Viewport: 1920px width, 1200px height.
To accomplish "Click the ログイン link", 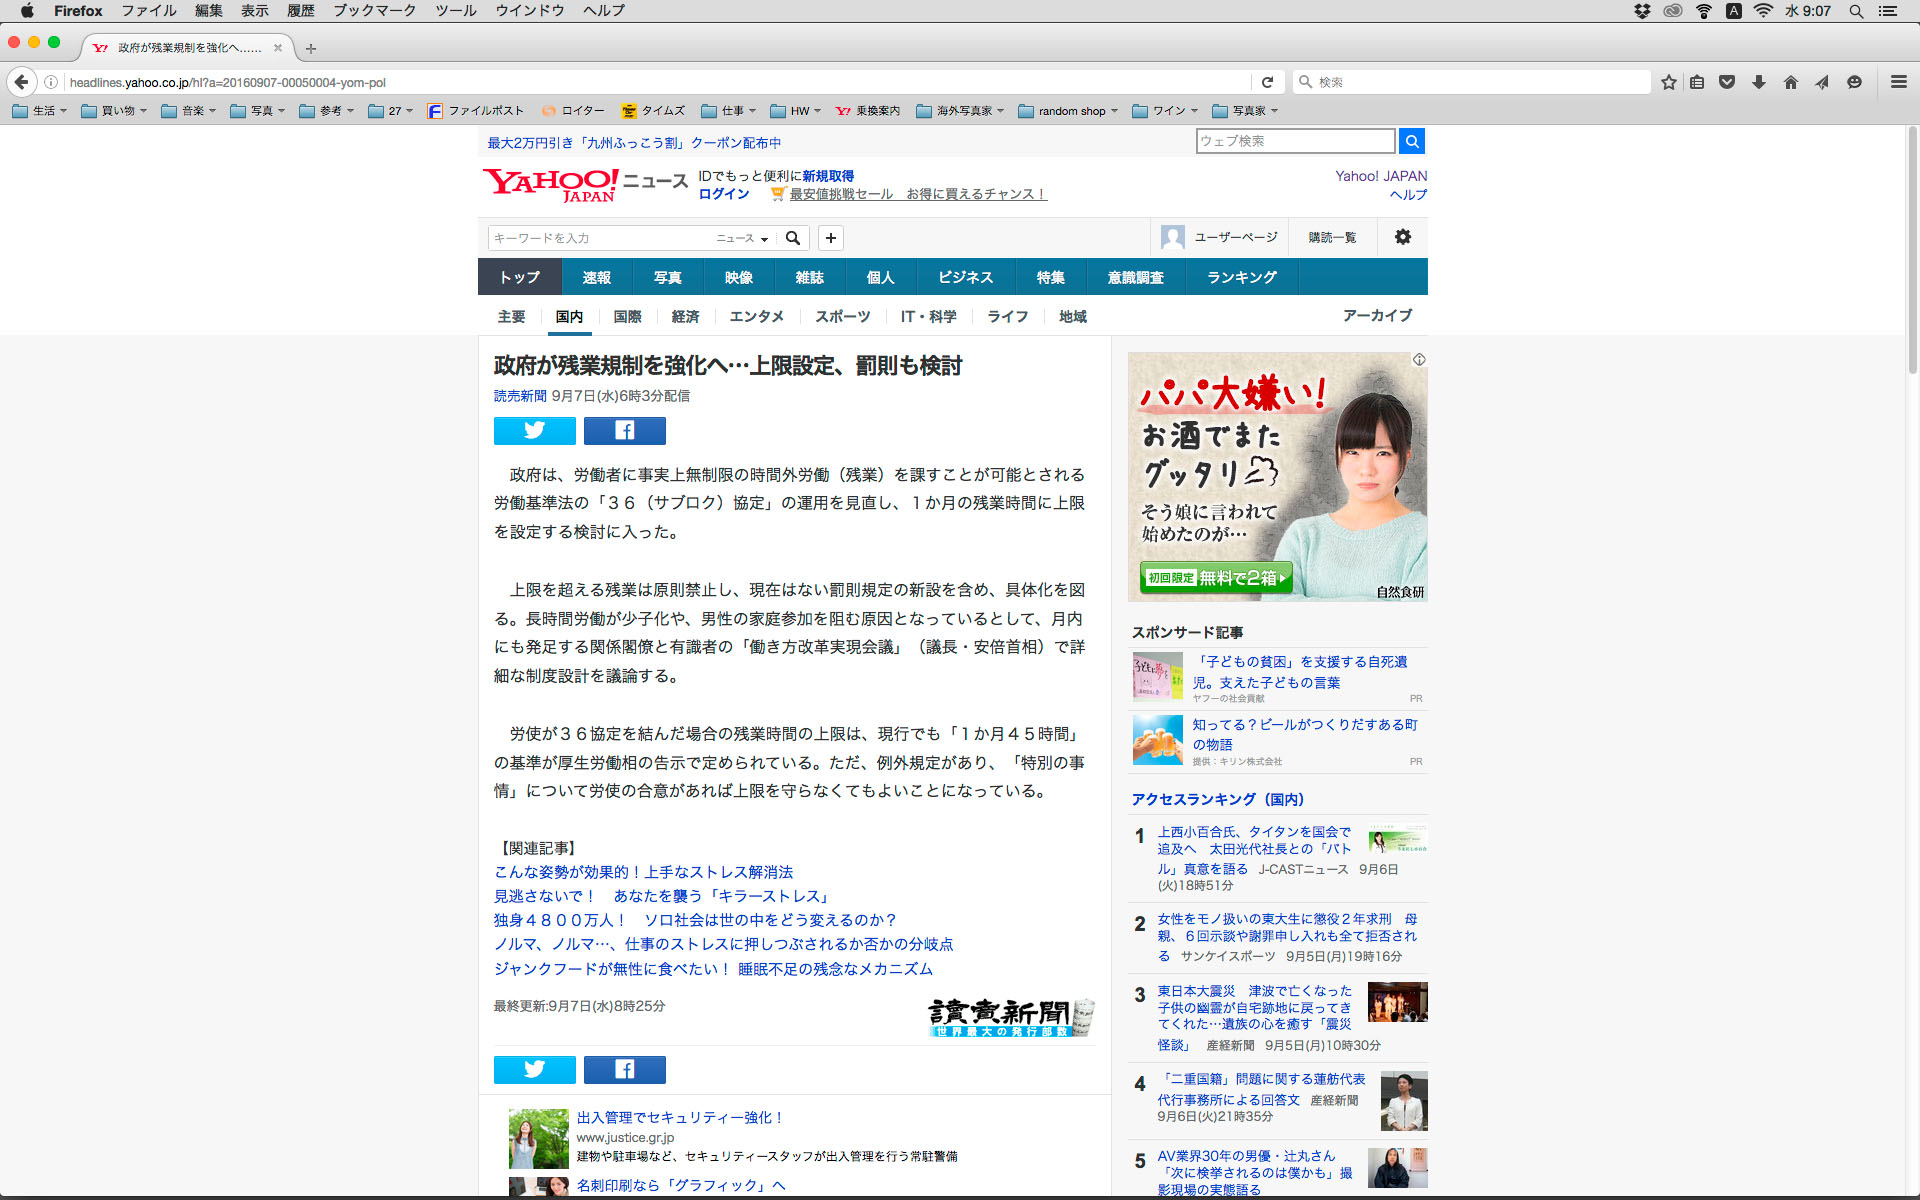I will pos(723,194).
